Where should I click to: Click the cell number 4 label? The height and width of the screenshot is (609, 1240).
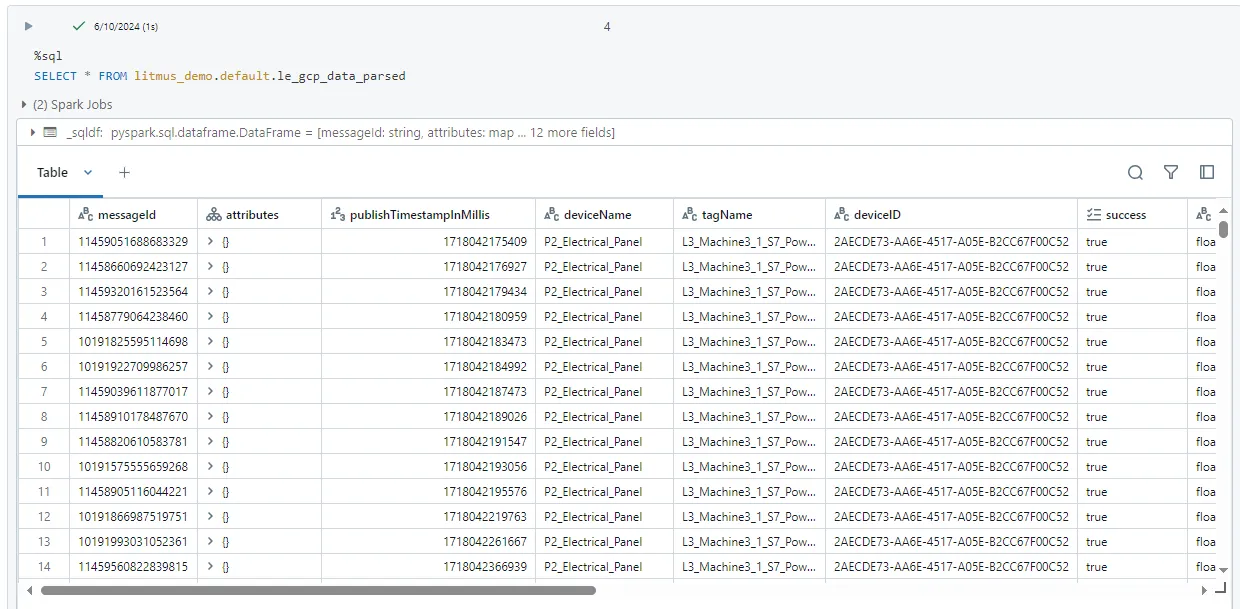pos(607,27)
